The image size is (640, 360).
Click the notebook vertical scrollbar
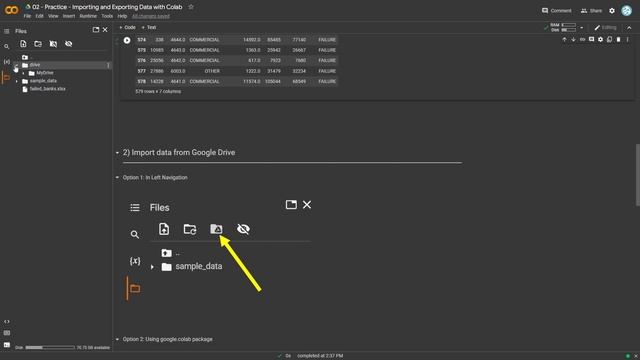pyautogui.click(x=637, y=175)
